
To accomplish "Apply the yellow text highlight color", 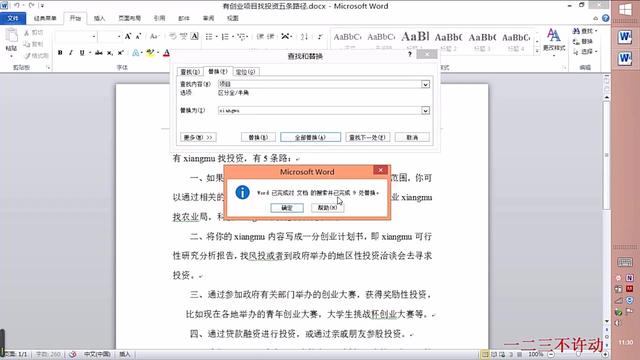I will [150, 53].
